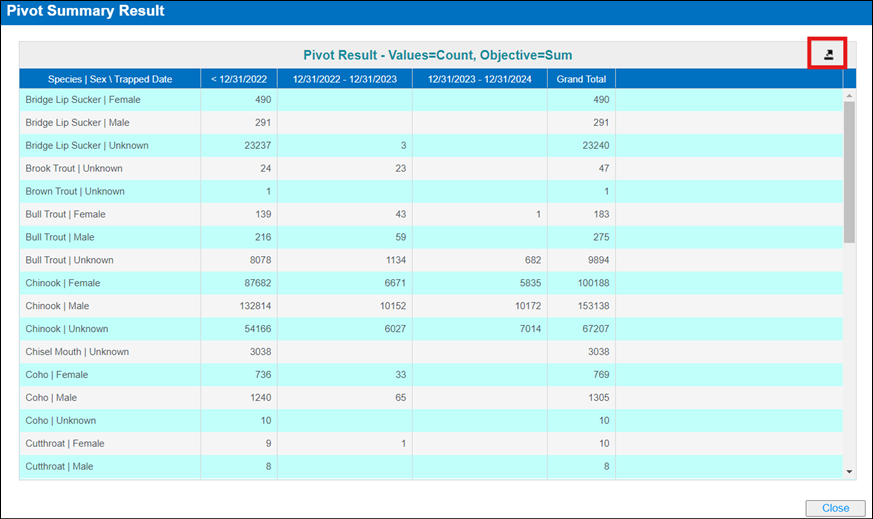This screenshot has height=519, width=873.
Task: Click the export icon in the pivot header
Action: (828, 55)
